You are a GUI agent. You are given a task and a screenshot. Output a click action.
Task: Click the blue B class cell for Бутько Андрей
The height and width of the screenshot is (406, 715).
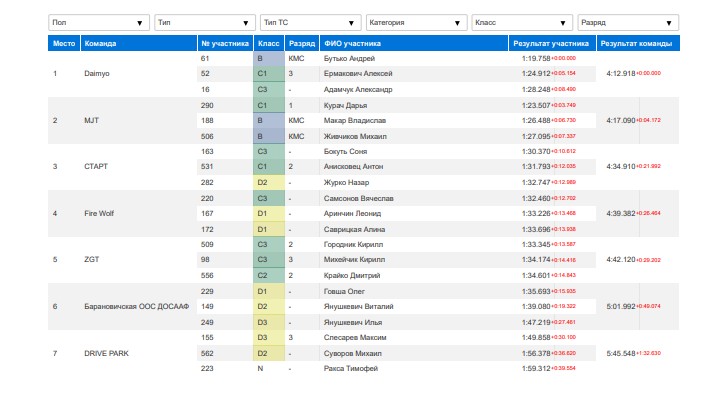coord(269,58)
